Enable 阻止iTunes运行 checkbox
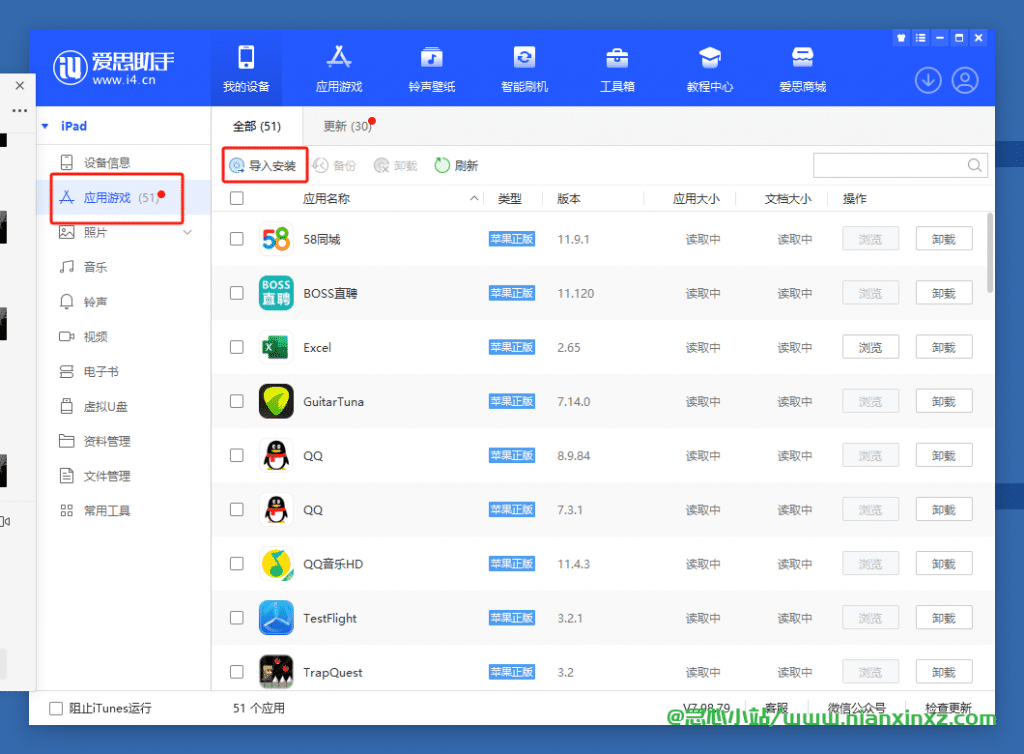Viewport: 1024px width, 754px height. coord(56,708)
